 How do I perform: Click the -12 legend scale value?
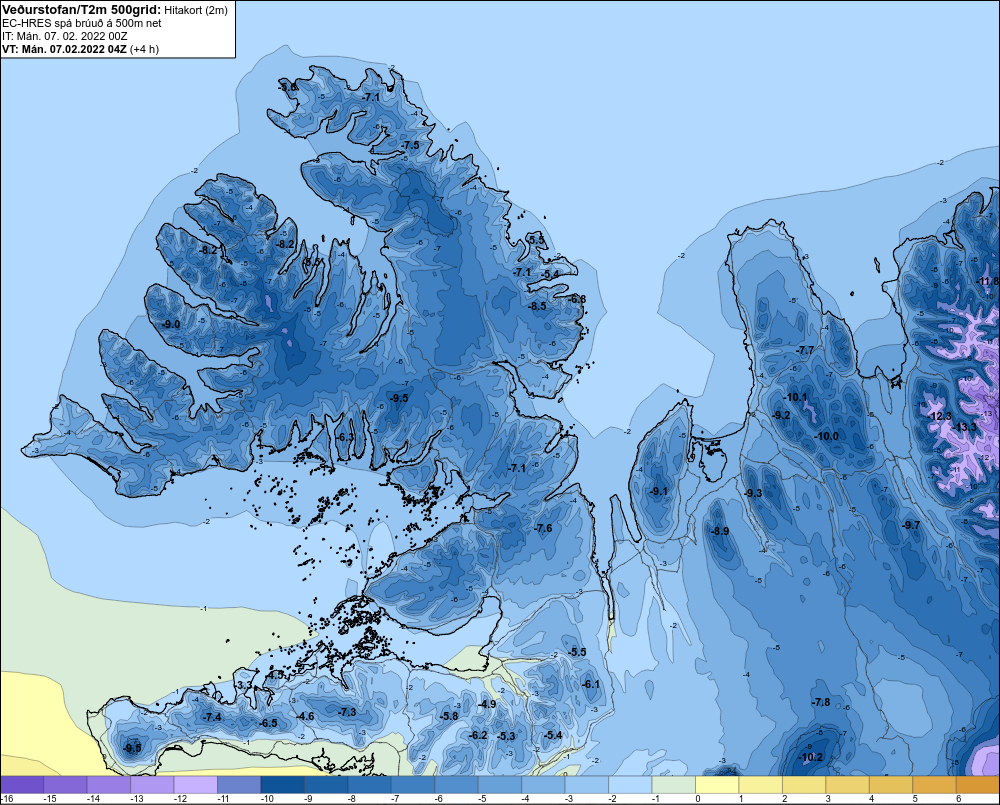click(180, 799)
